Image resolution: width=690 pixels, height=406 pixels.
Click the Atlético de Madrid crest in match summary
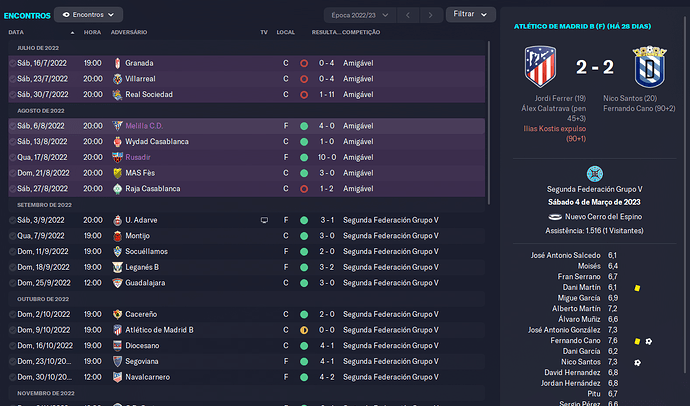click(540, 66)
